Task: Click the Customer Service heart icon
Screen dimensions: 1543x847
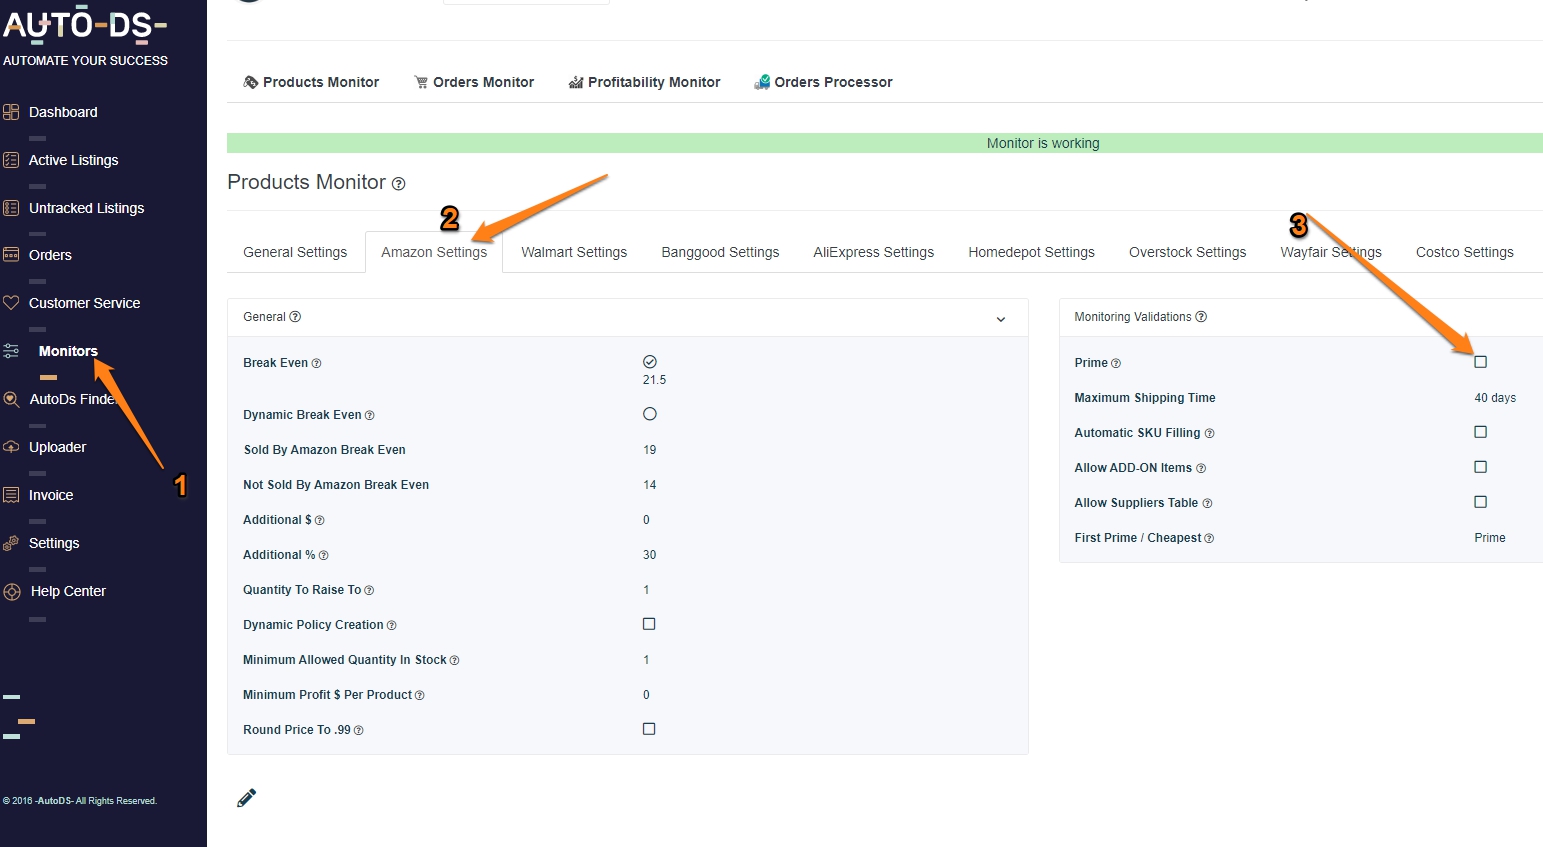Action: point(11,303)
